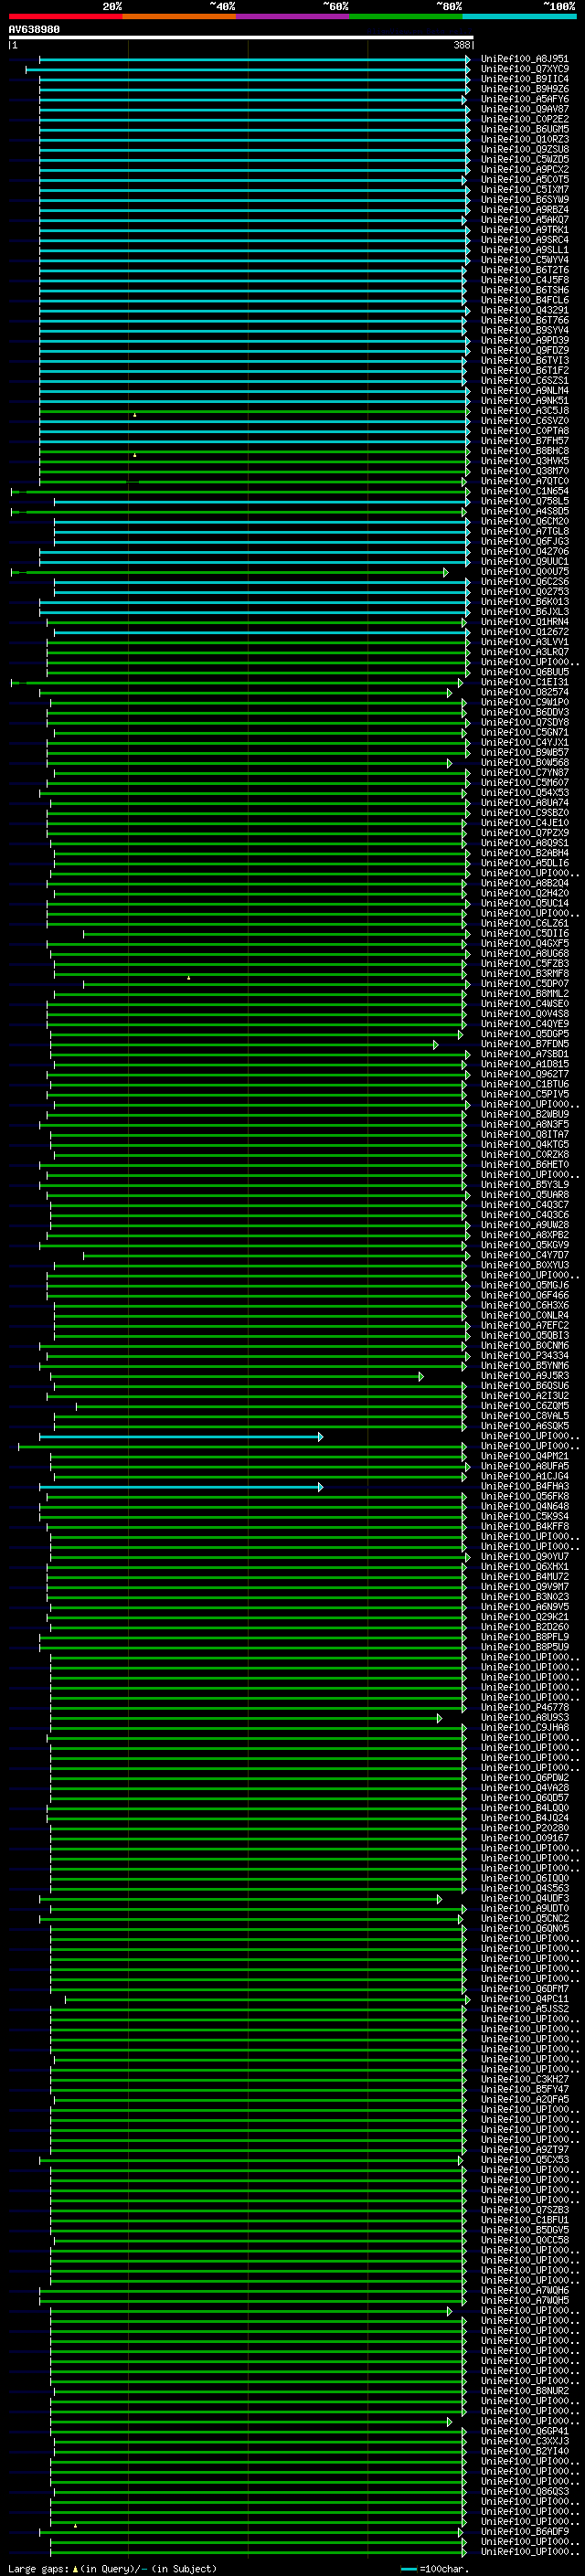Click the UniRef100_B9SYV4 label
The width and height of the screenshot is (585, 2576).
point(524,330)
